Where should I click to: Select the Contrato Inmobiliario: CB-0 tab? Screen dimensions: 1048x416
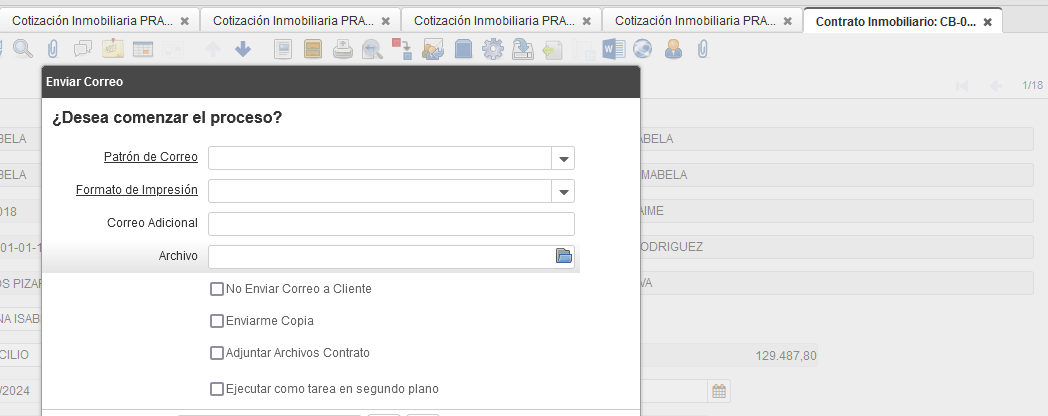point(895,21)
